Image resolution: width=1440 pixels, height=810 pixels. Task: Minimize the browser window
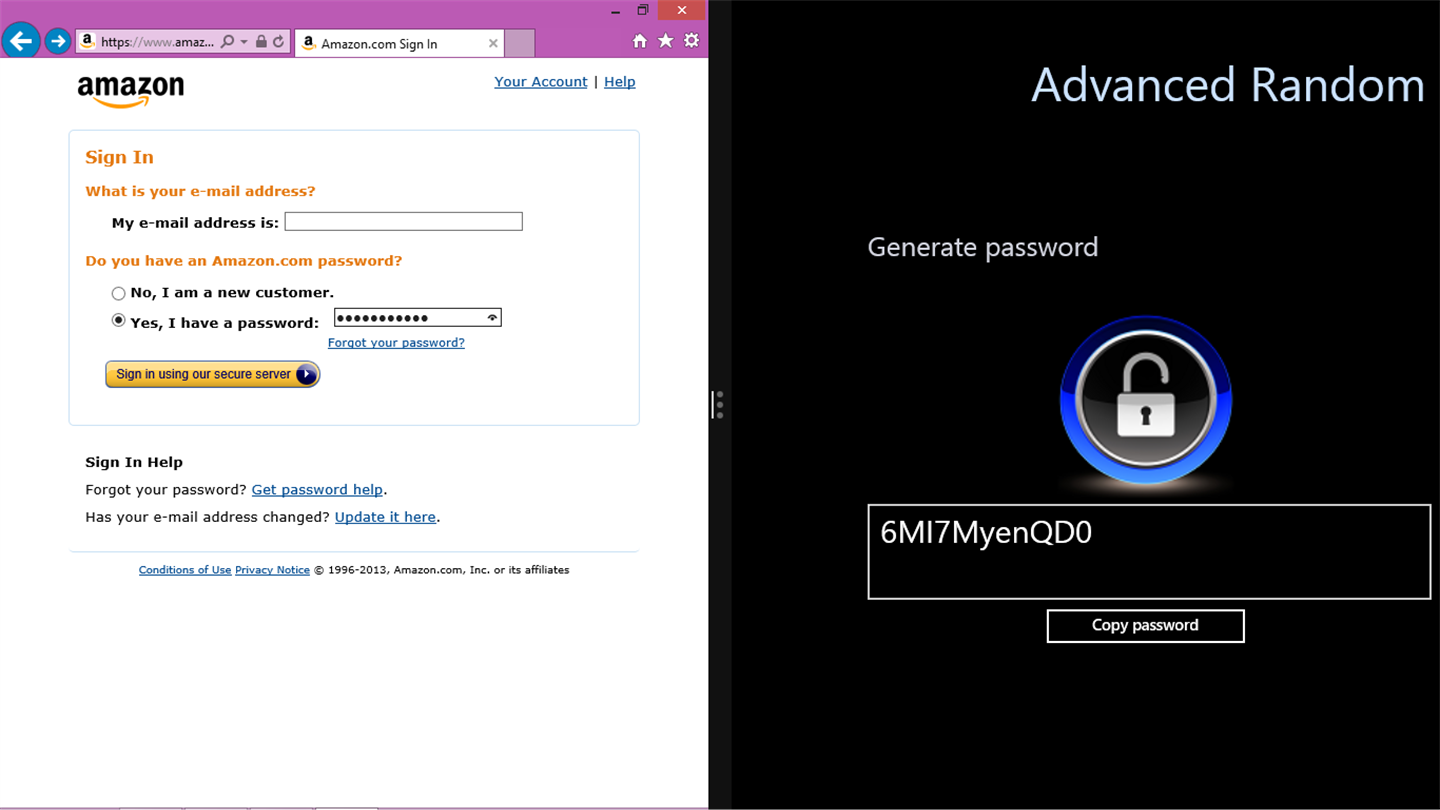coord(617,10)
